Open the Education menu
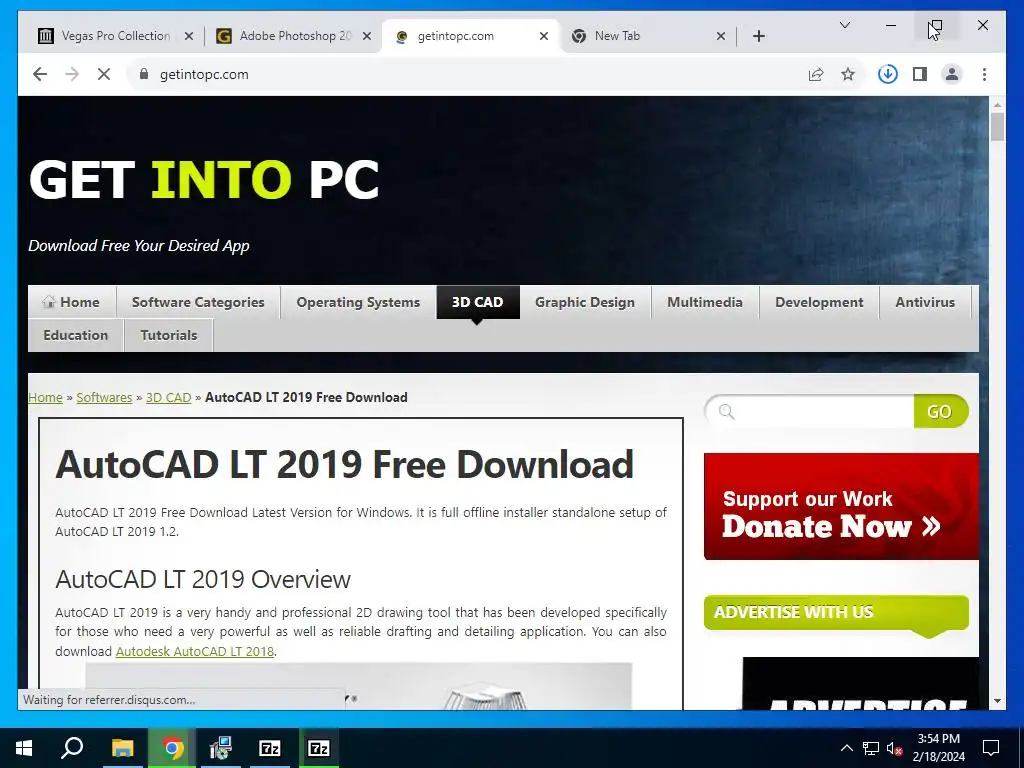The width and height of the screenshot is (1024, 768). pos(76,335)
